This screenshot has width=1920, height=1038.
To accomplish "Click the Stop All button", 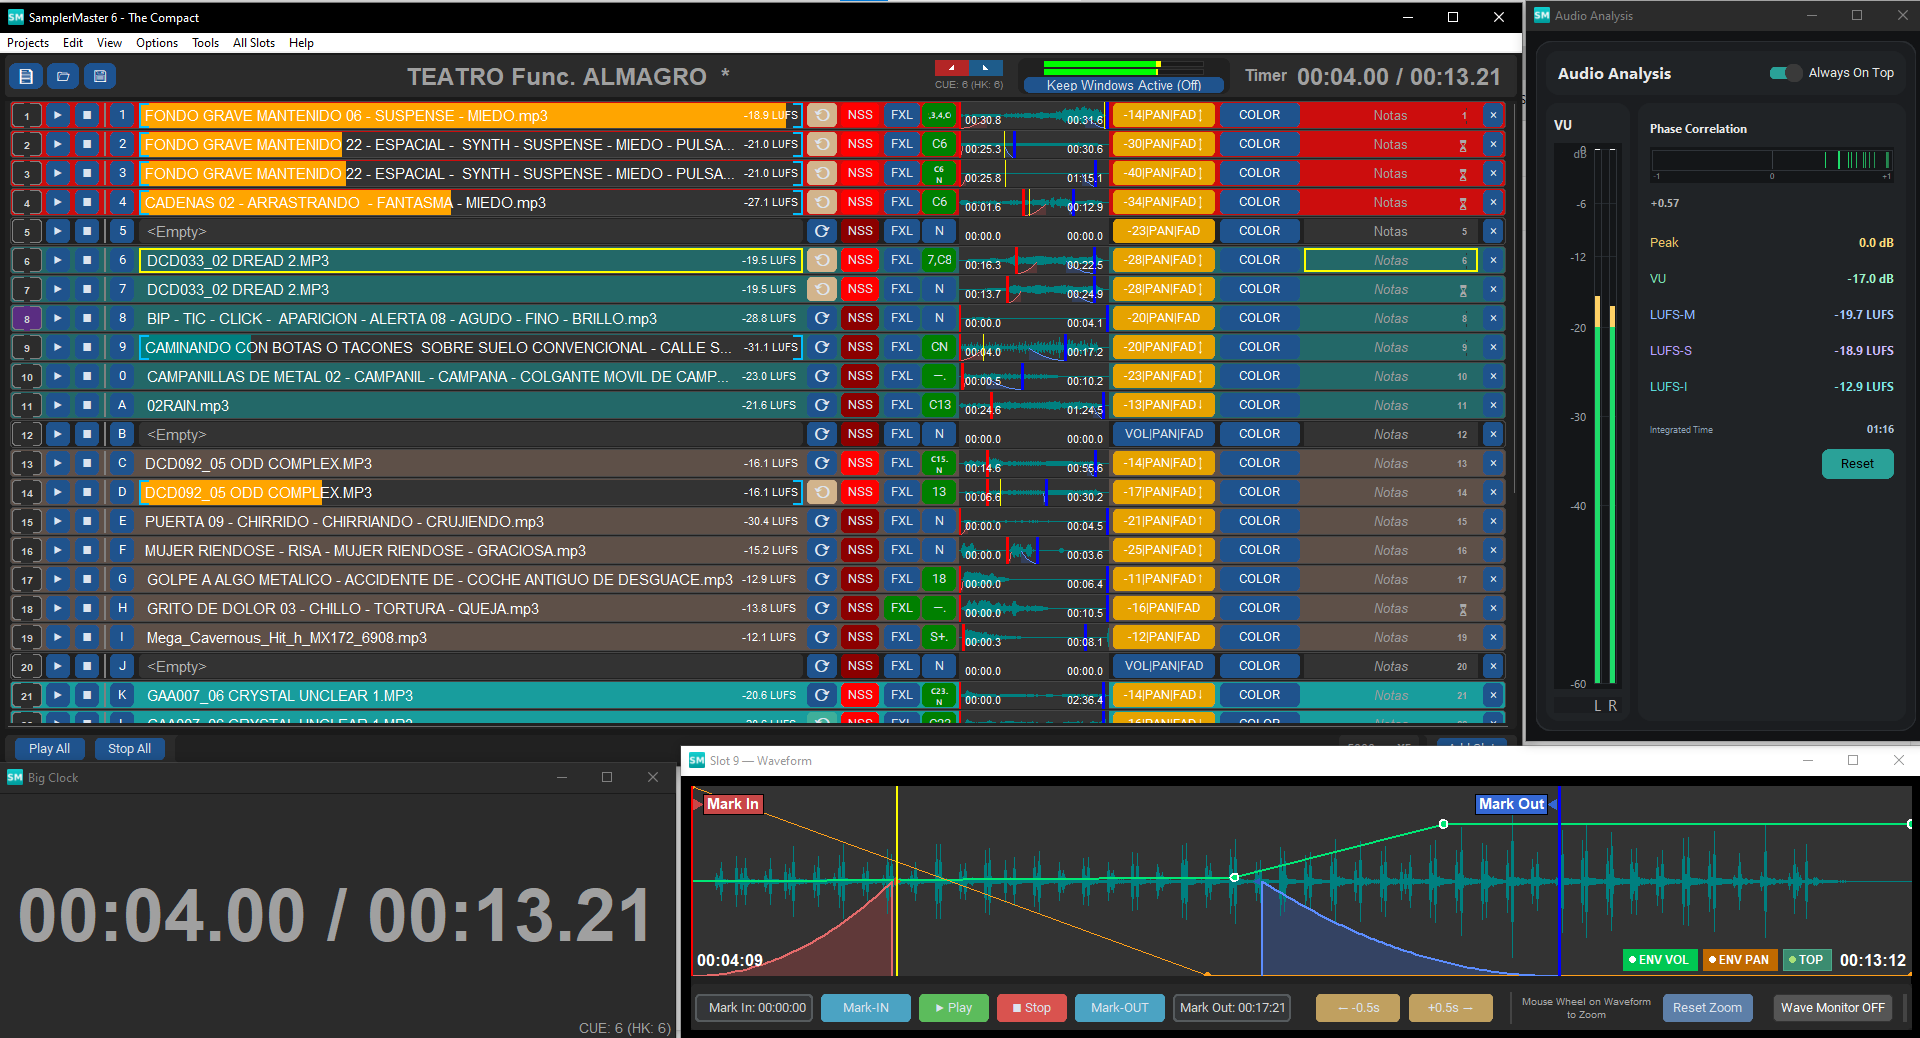I will [130, 748].
